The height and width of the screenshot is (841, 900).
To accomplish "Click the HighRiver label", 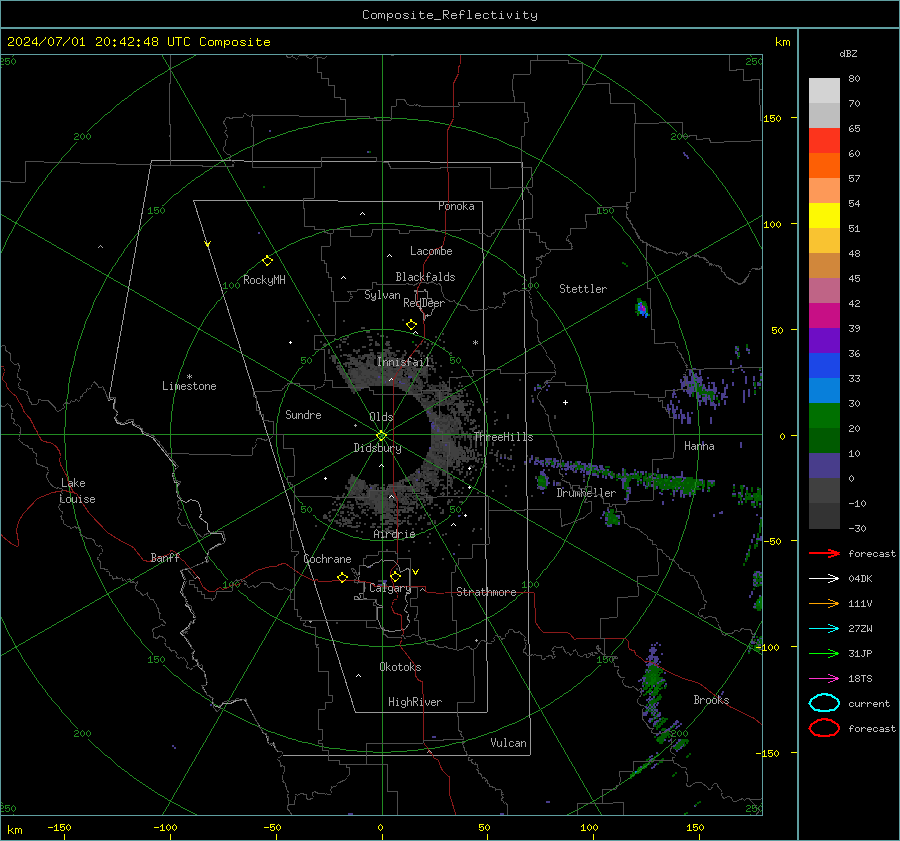I will click(x=415, y=702).
